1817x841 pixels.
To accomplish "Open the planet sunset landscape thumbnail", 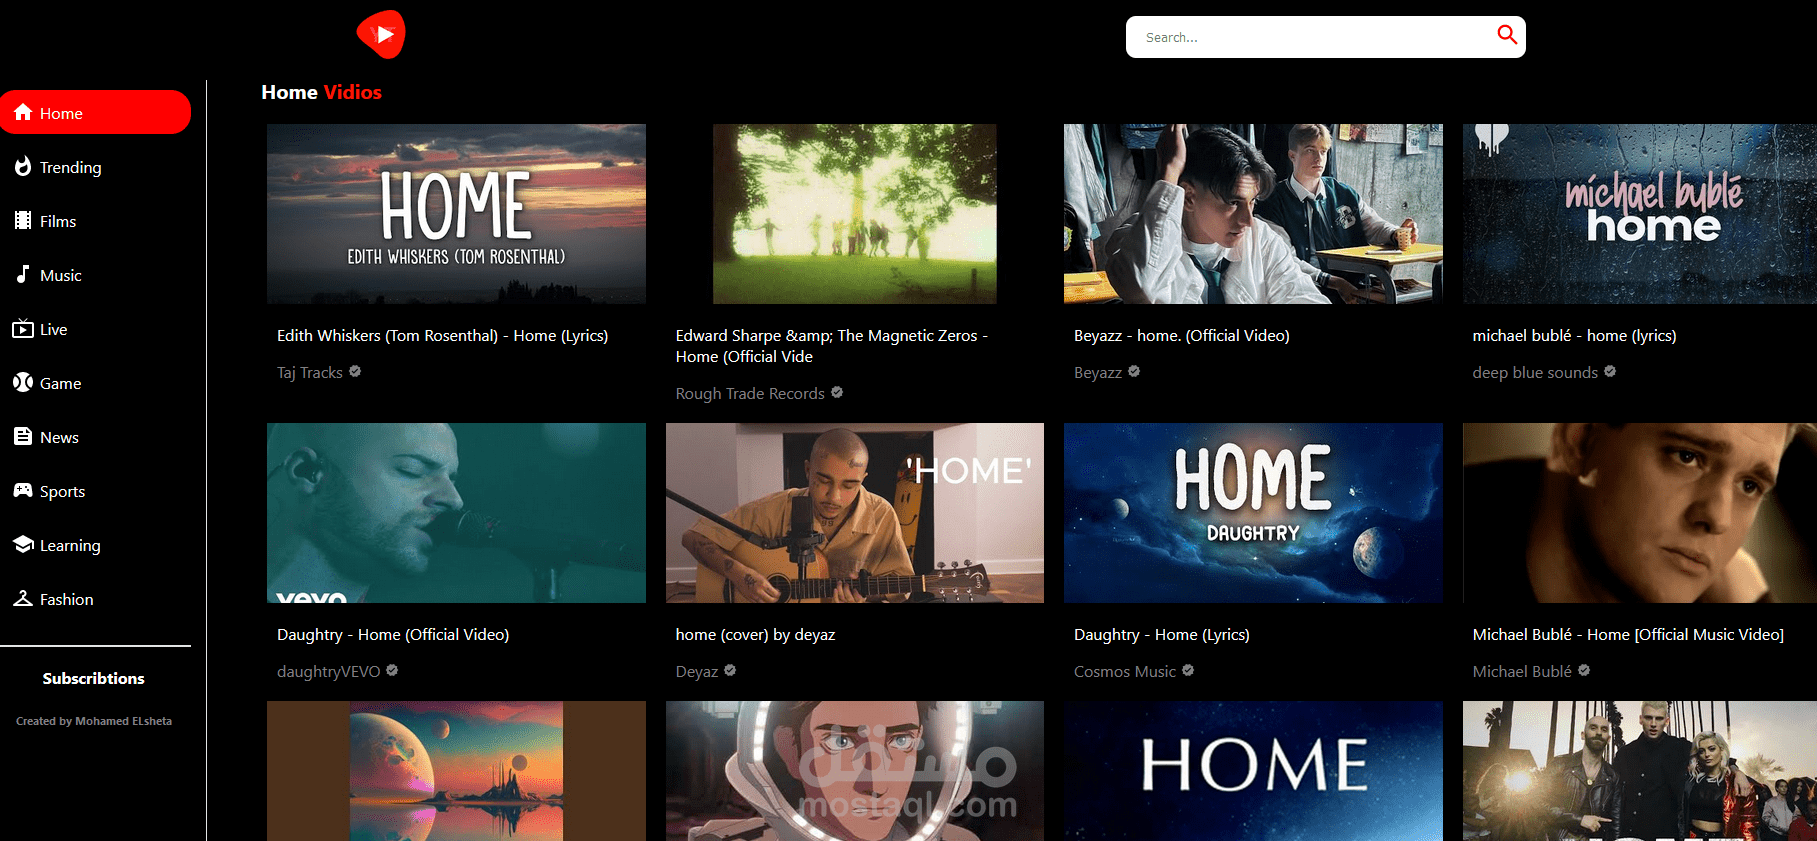I will pos(456,771).
